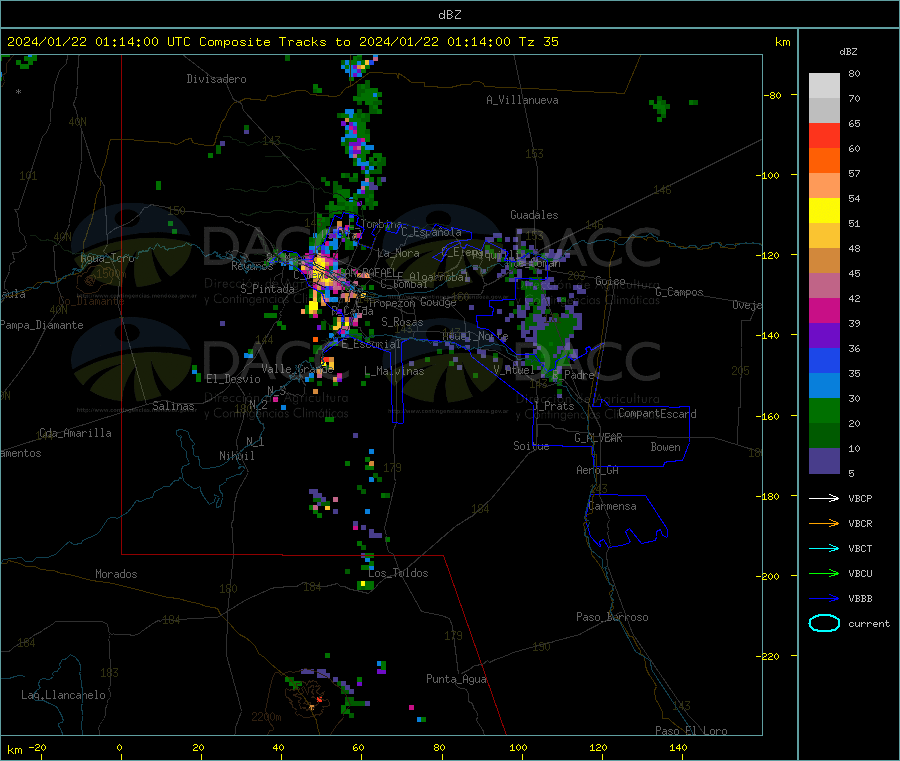
Task: Click the intense radar echo cell over San Rafael
Action: 321,271
